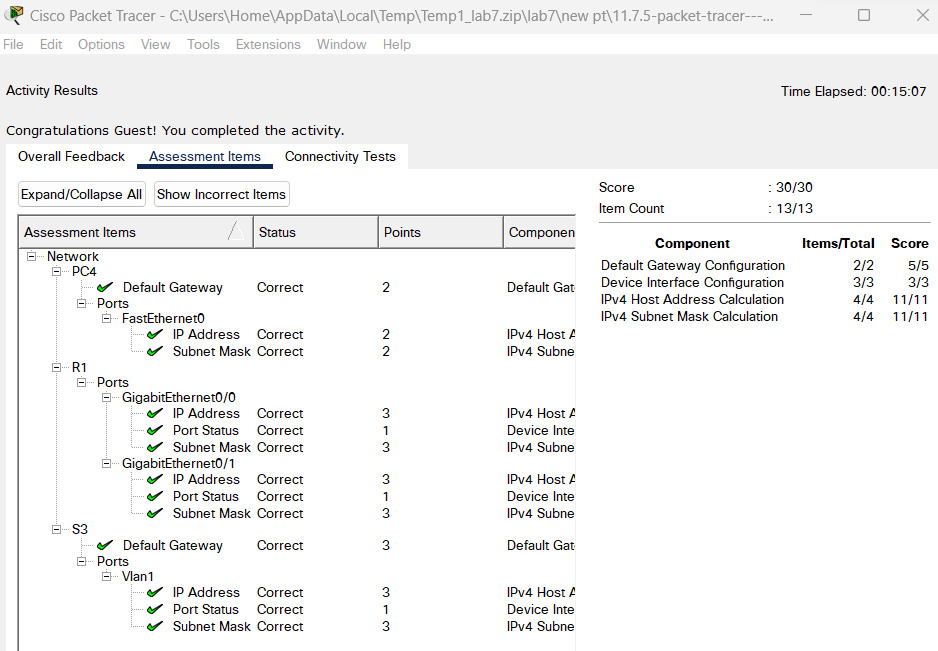Image resolution: width=938 pixels, height=651 pixels.
Task: Select FastEthernet0 Subnet Mask tree item
Action: click(212, 351)
